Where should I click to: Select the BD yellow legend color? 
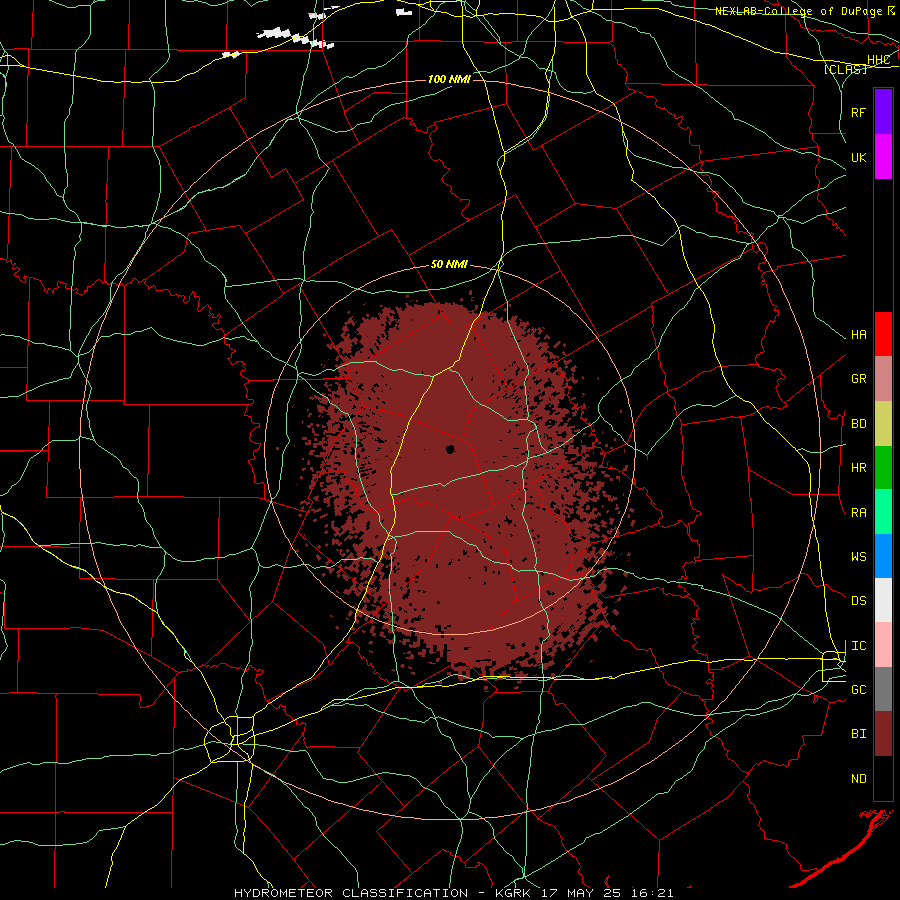click(883, 424)
